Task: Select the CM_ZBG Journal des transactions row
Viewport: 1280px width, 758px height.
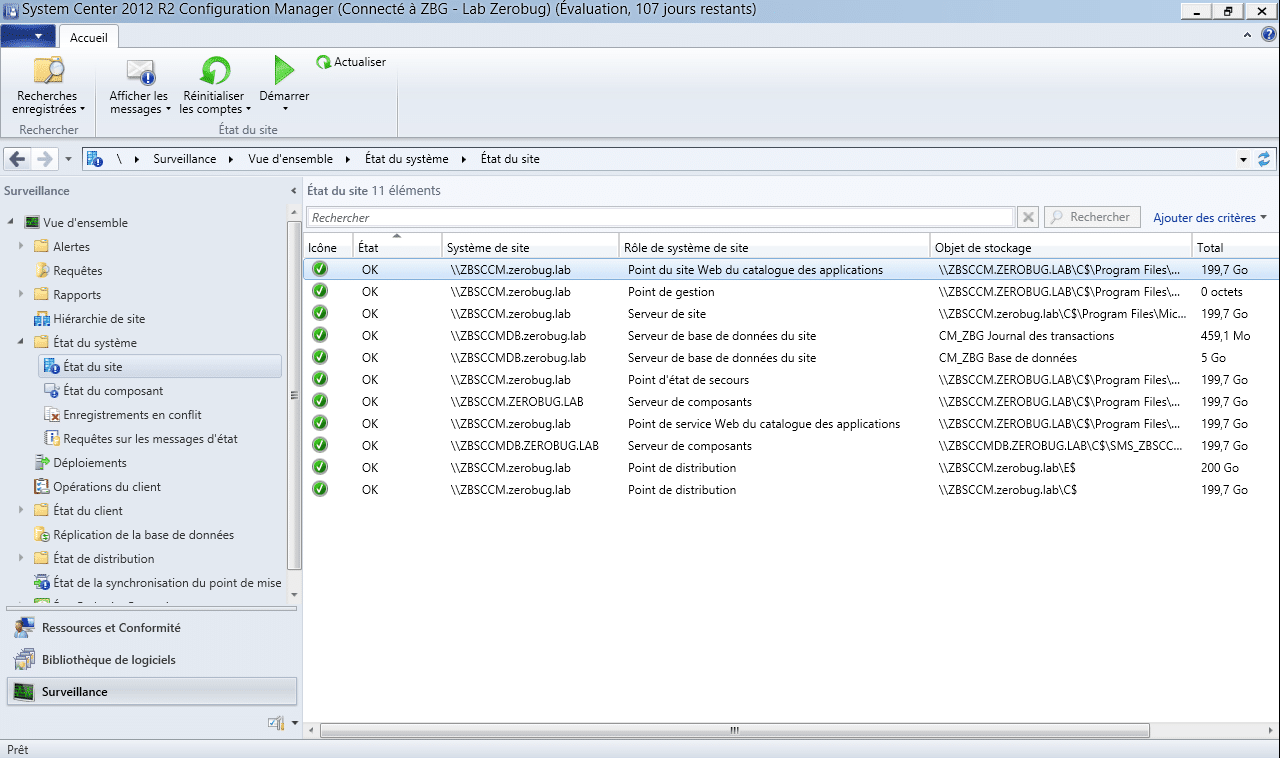Action: 791,336
